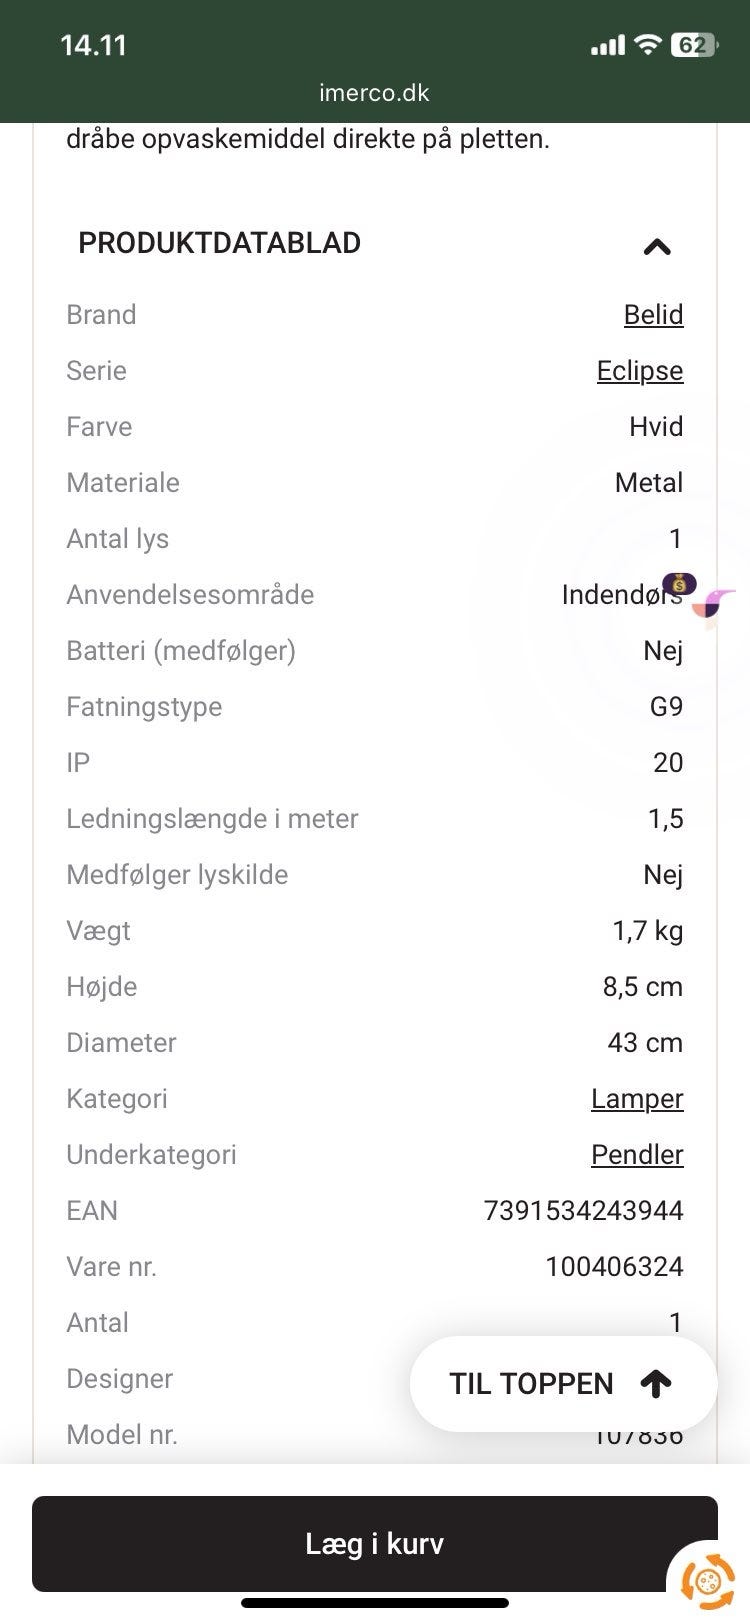Tap the PRODUKTDATABLAD section heading
This screenshot has height=1624, width=750.
pyautogui.click(x=219, y=243)
